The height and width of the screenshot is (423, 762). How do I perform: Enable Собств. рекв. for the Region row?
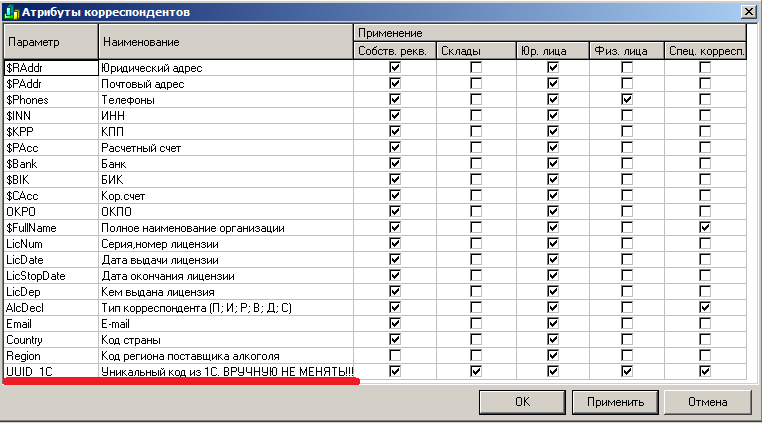point(395,356)
